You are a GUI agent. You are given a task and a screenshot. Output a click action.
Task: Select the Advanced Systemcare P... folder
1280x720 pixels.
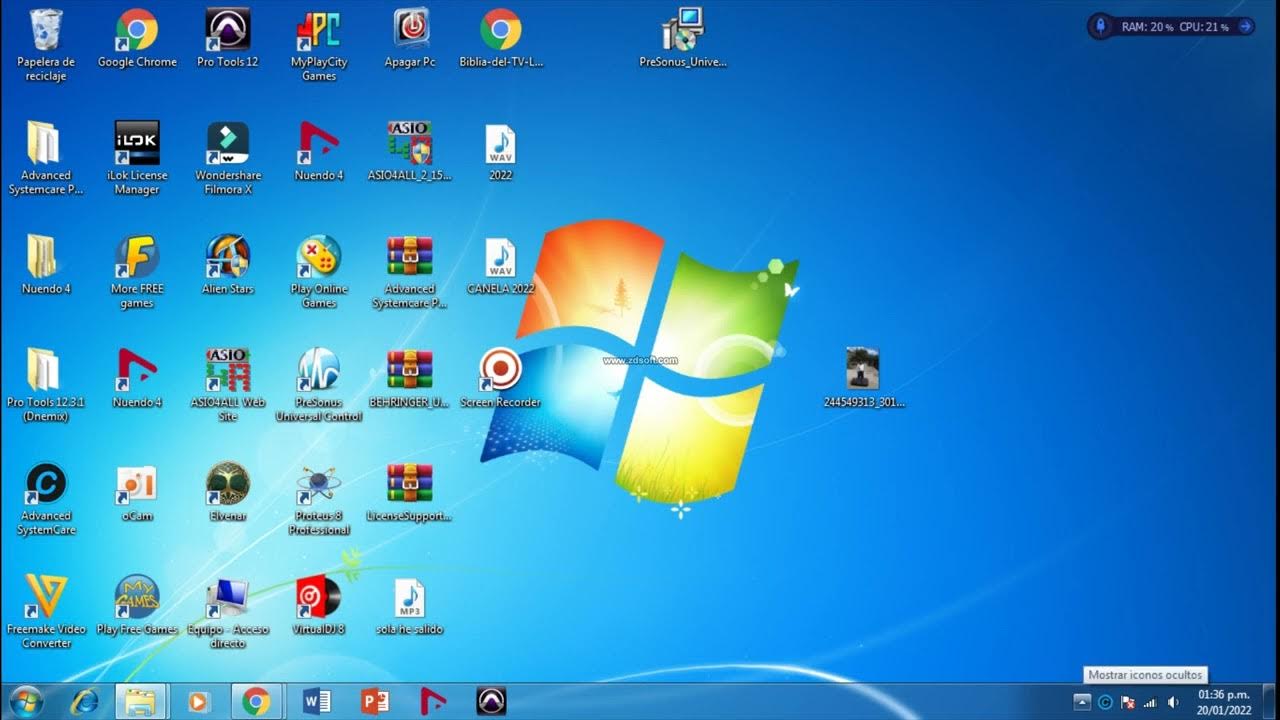coord(46,158)
